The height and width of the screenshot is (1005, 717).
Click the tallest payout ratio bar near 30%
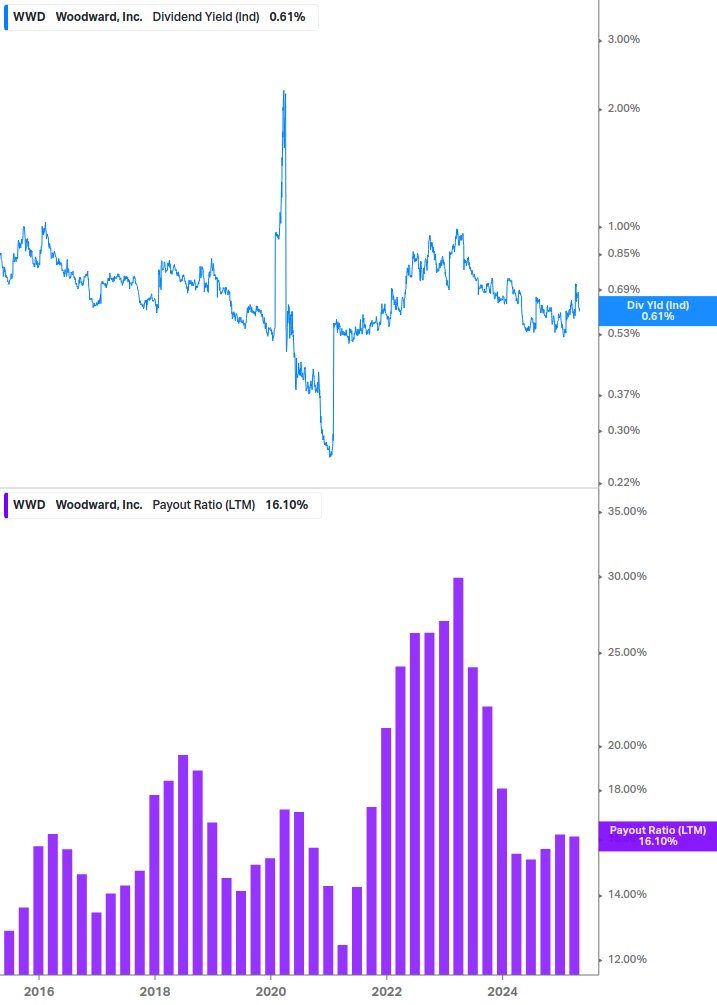pos(458,776)
